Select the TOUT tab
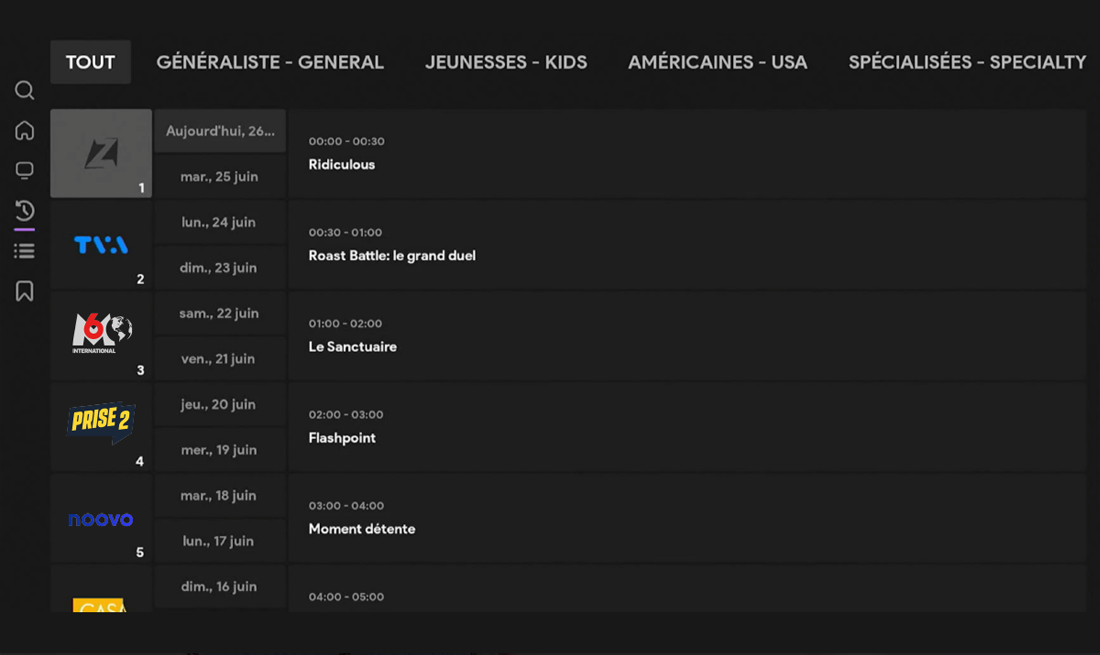 click(x=90, y=62)
